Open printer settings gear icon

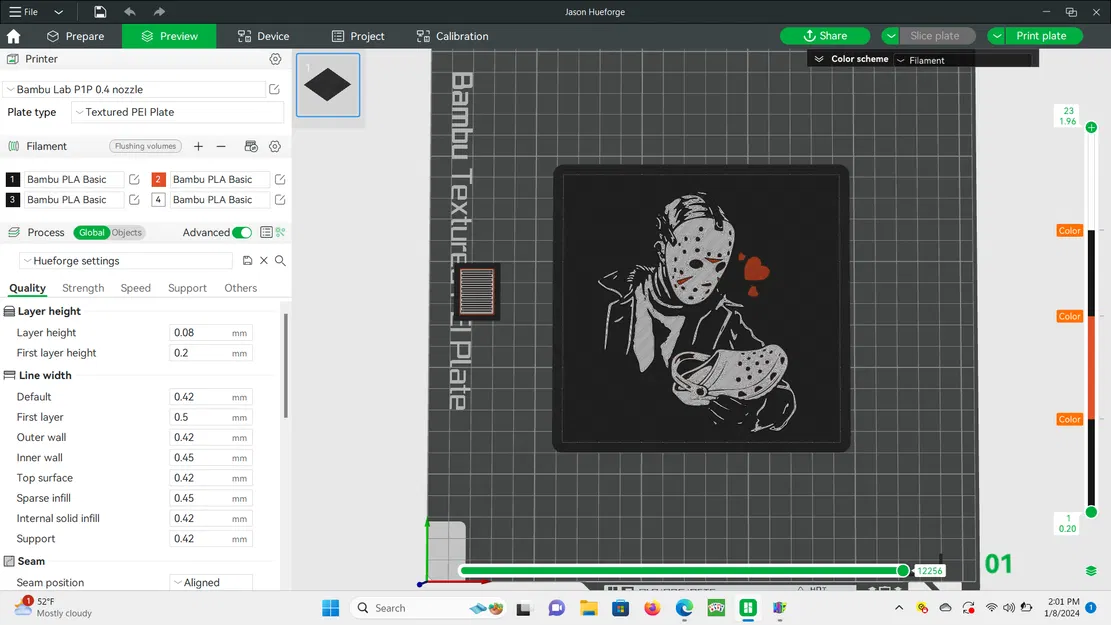point(275,59)
